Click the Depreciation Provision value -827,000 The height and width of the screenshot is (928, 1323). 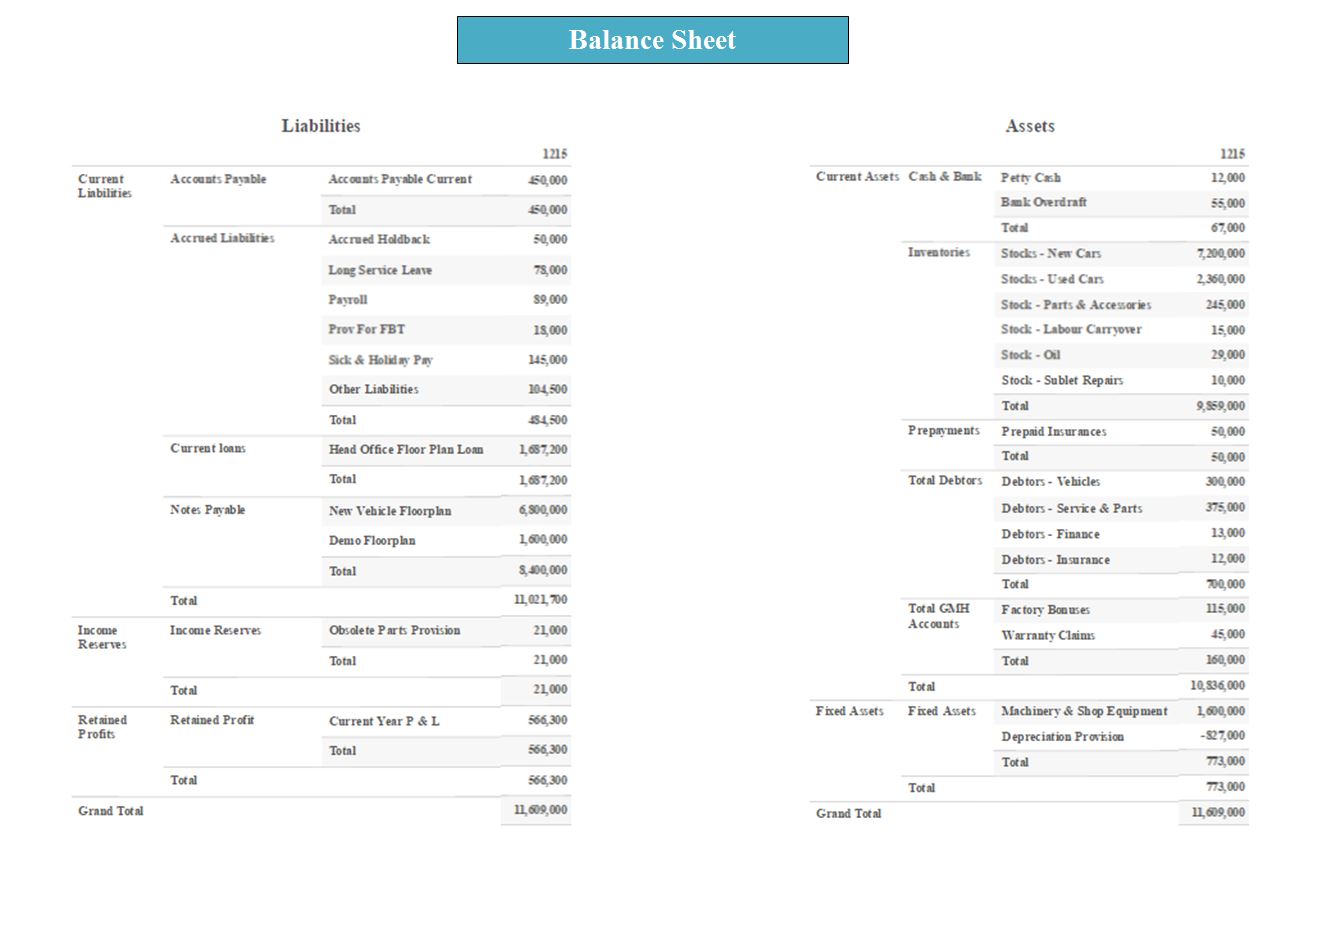pos(1222,737)
